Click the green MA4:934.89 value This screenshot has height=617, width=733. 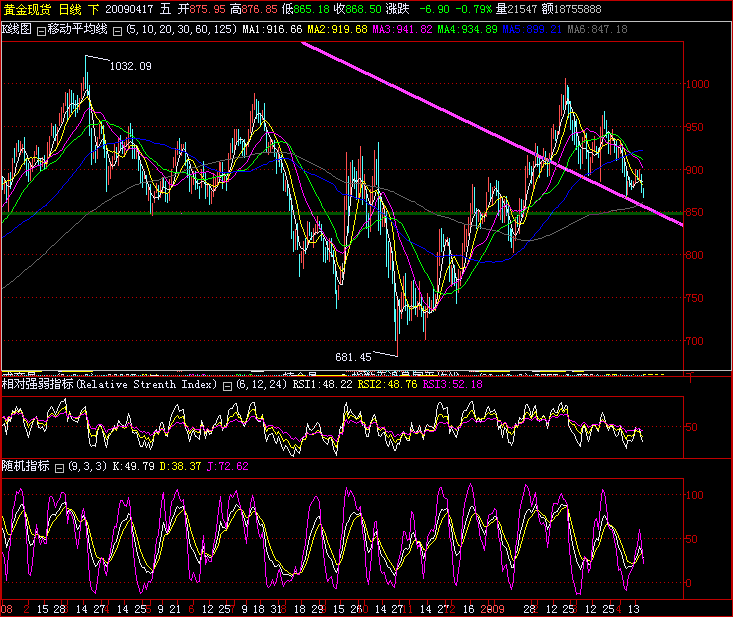tap(467, 29)
